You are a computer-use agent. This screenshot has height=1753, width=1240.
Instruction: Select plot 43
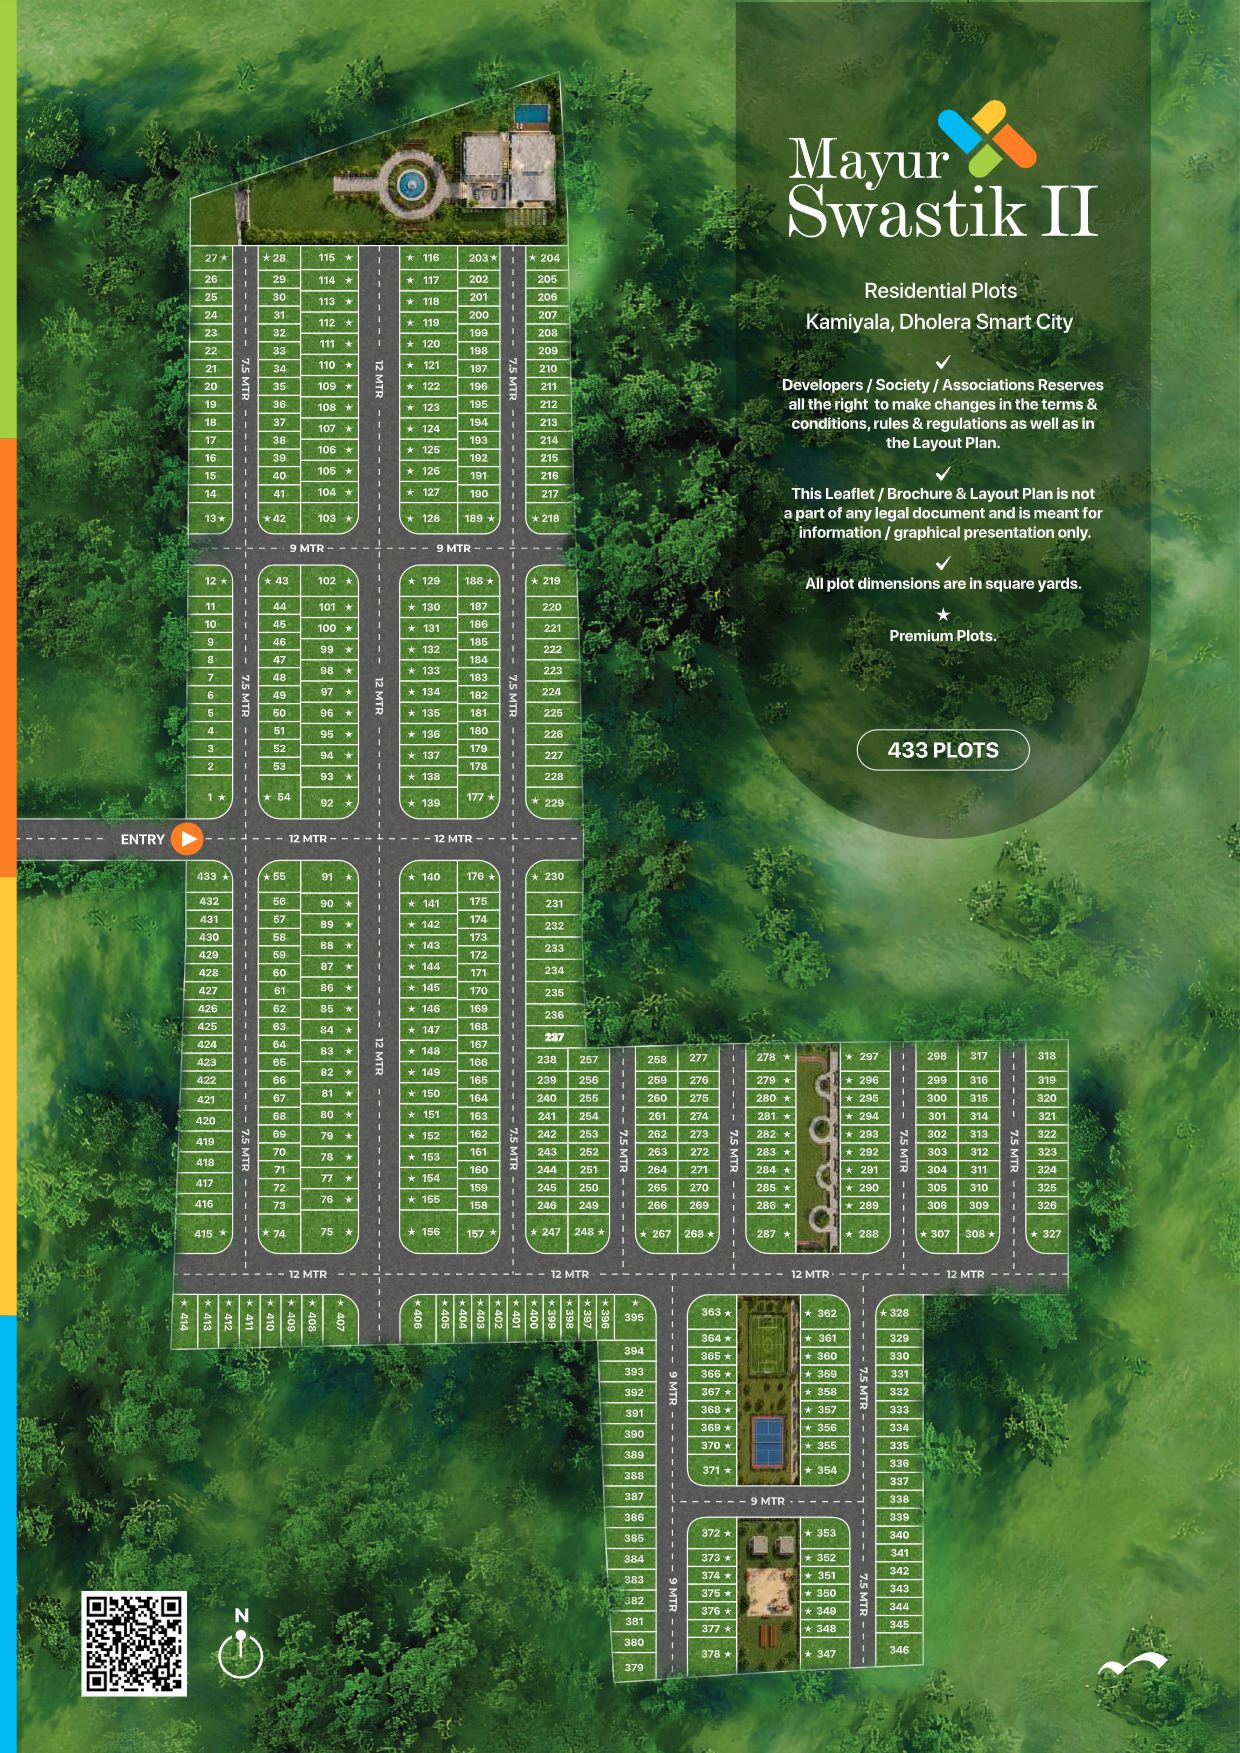pos(280,580)
